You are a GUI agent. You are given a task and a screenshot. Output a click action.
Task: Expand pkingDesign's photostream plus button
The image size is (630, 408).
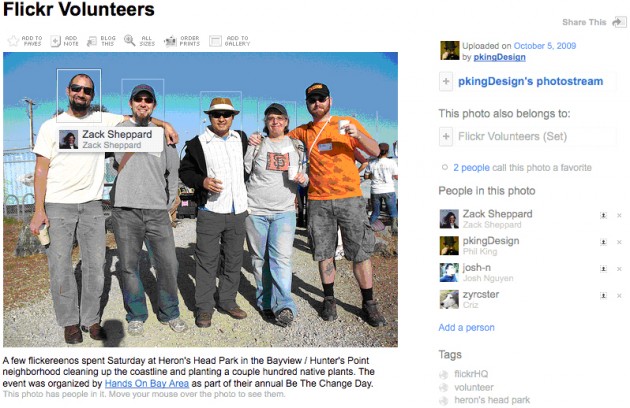[x=446, y=81]
